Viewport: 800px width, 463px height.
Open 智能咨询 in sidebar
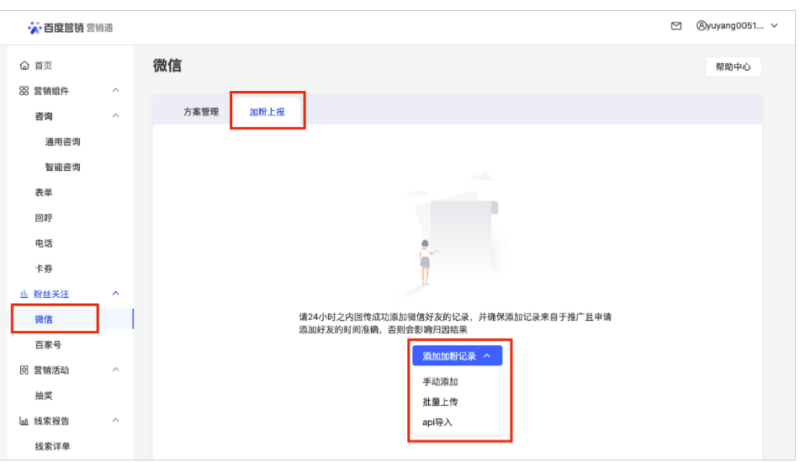62,167
